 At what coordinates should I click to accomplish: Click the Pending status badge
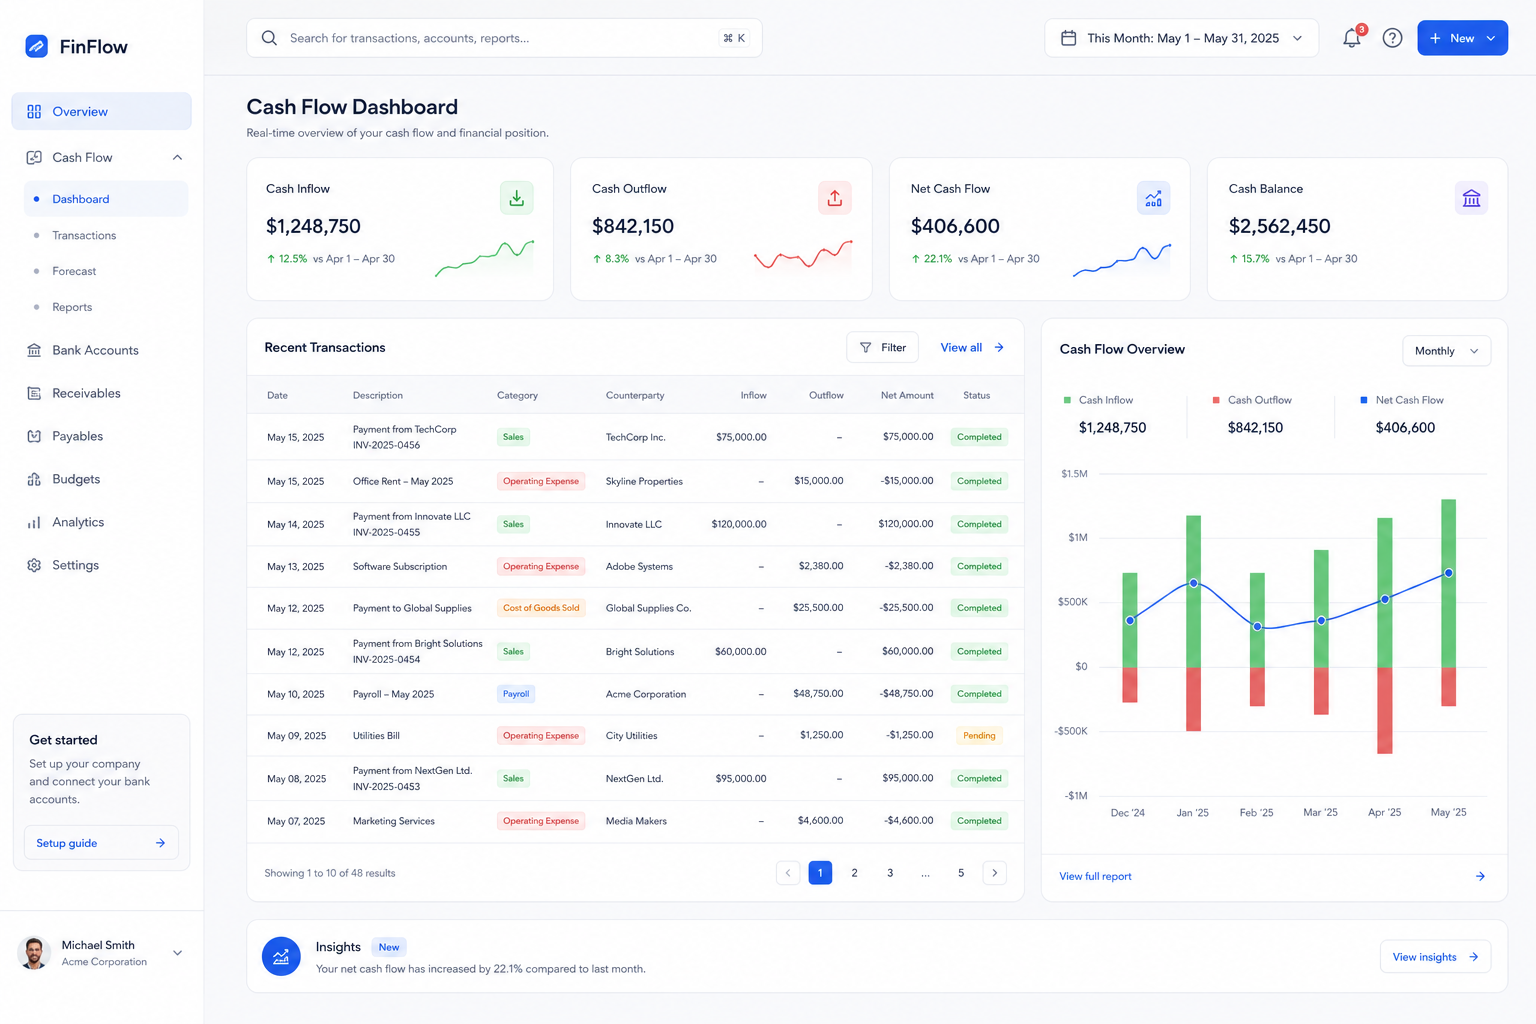click(979, 735)
